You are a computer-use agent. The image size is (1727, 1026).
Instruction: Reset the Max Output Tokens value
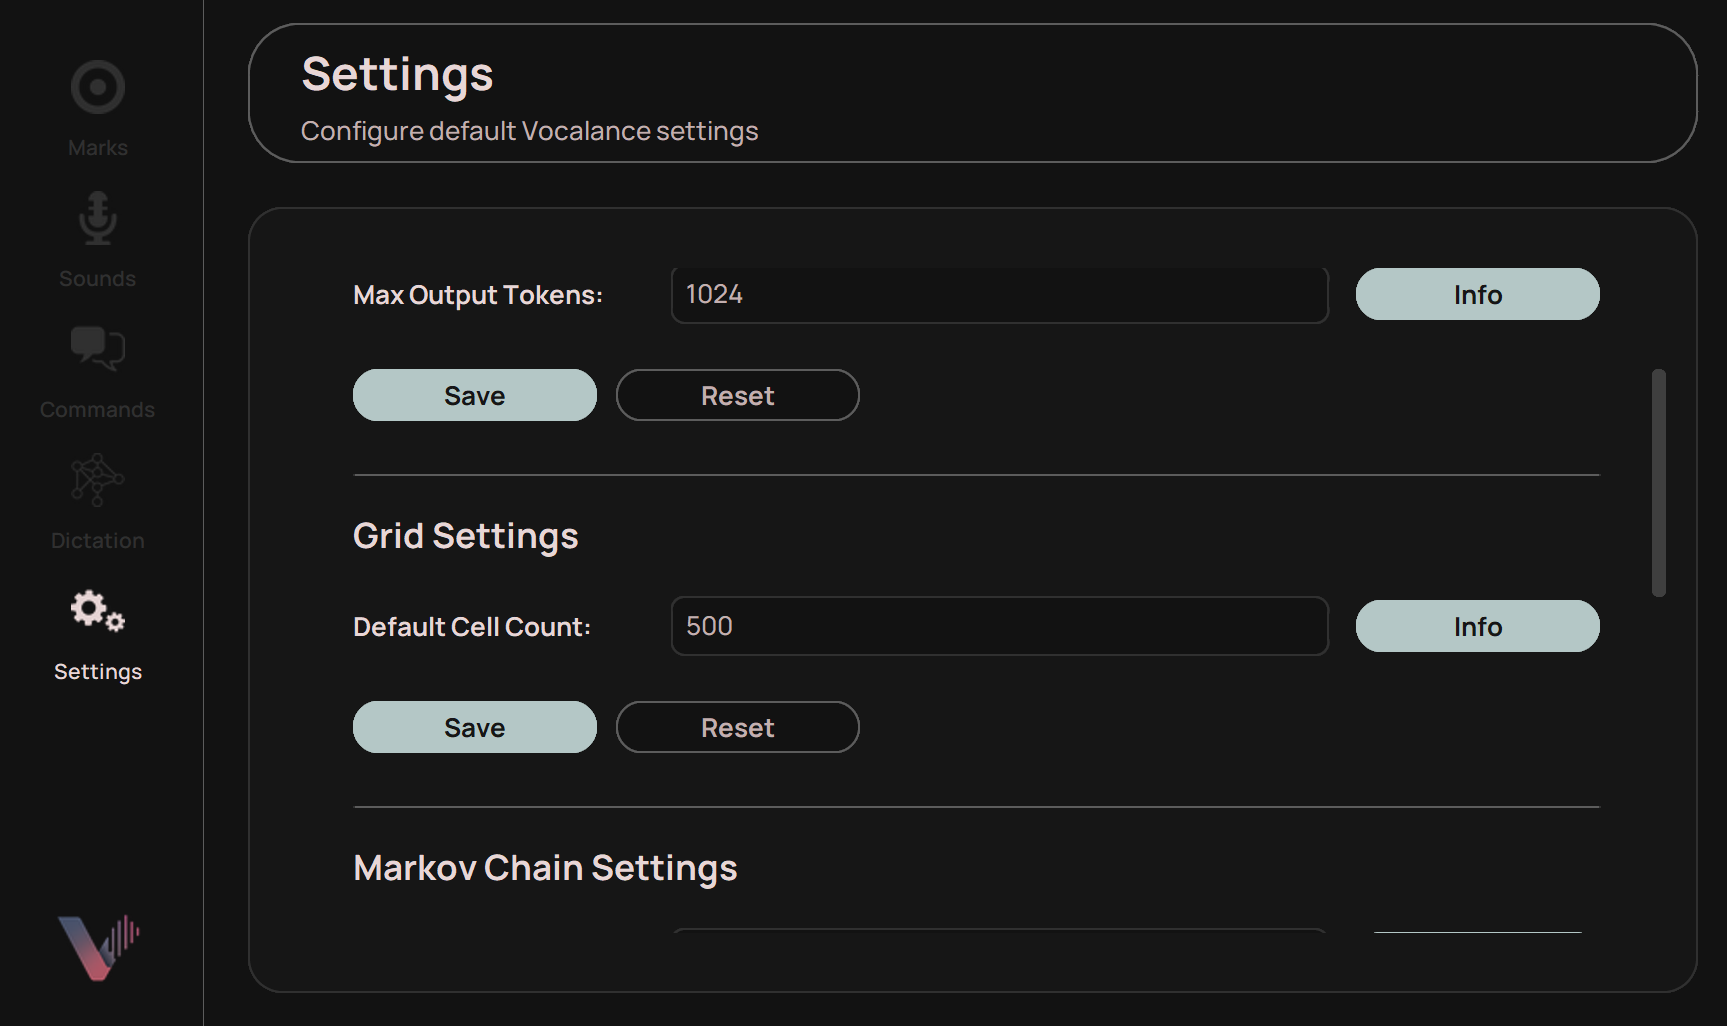(x=737, y=395)
